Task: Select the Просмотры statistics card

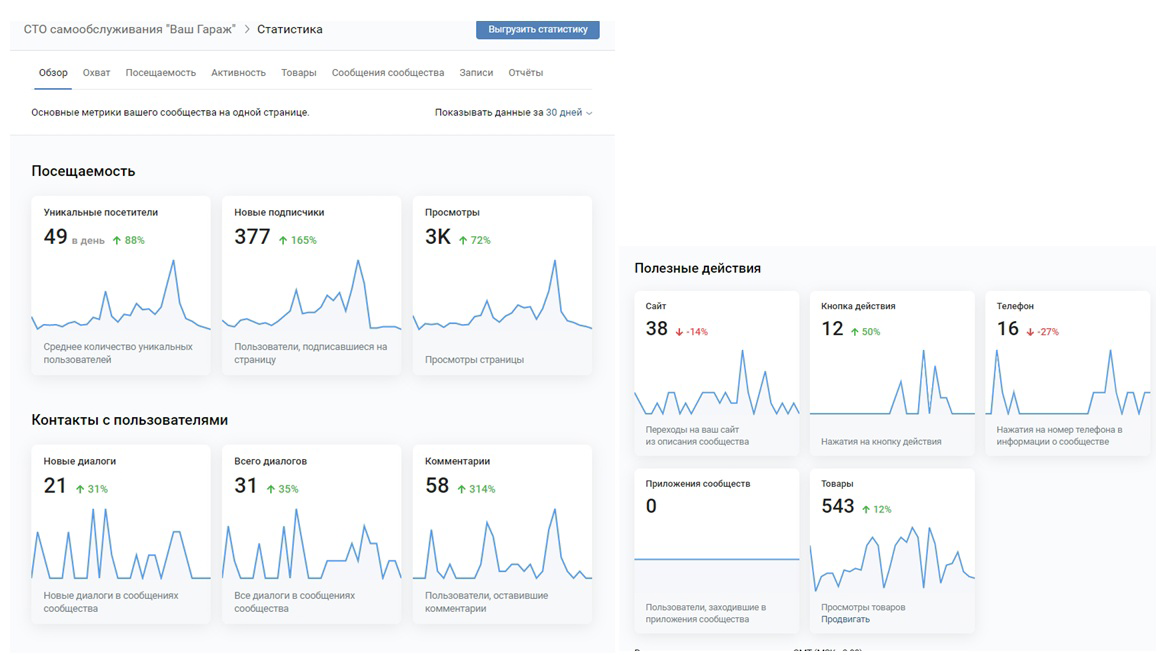Action: click(x=502, y=285)
